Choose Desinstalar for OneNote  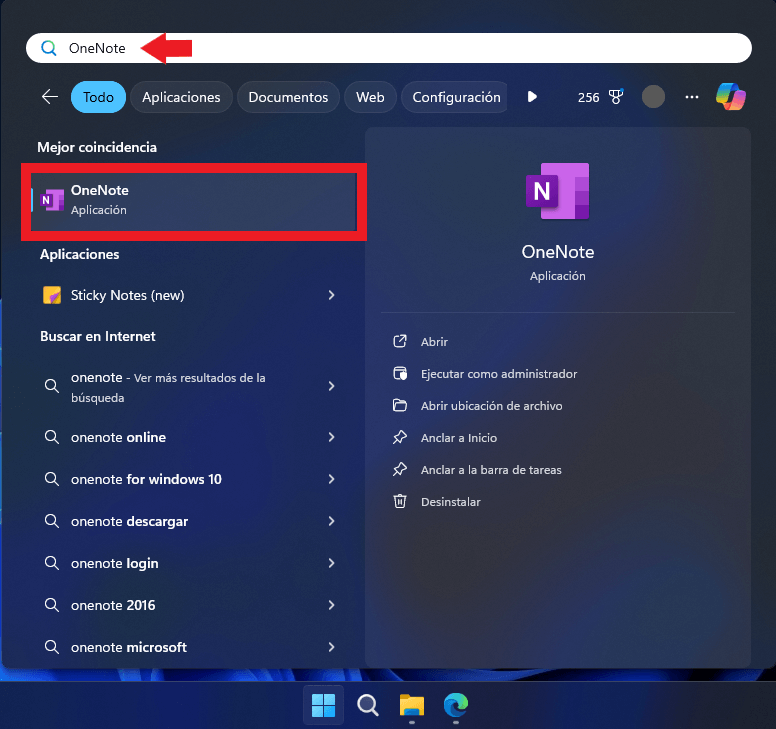450,502
